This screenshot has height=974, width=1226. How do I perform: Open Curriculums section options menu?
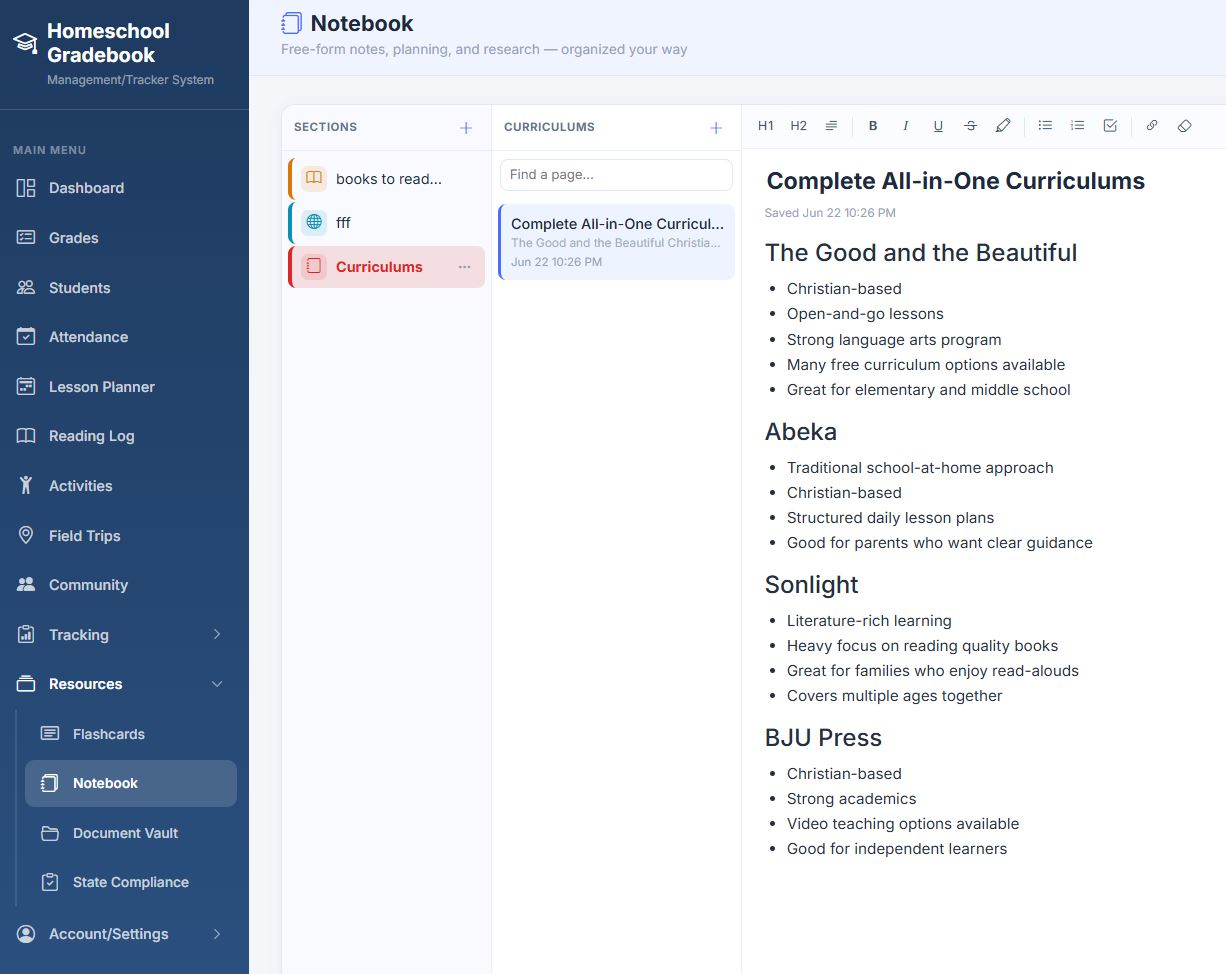[x=464, y=267]
